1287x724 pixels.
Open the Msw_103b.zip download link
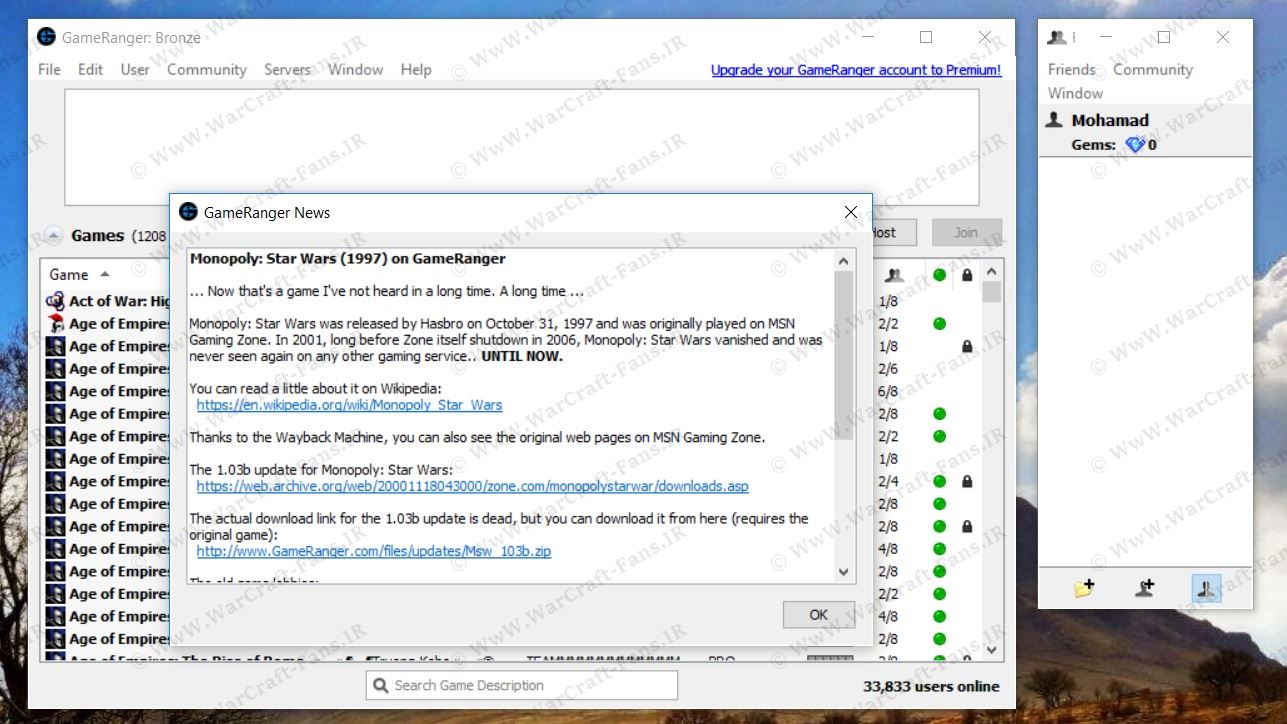[374, 551]
